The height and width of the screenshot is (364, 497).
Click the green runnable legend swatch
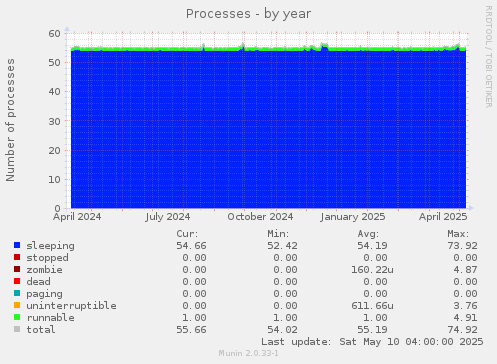(x=17, y=317)
